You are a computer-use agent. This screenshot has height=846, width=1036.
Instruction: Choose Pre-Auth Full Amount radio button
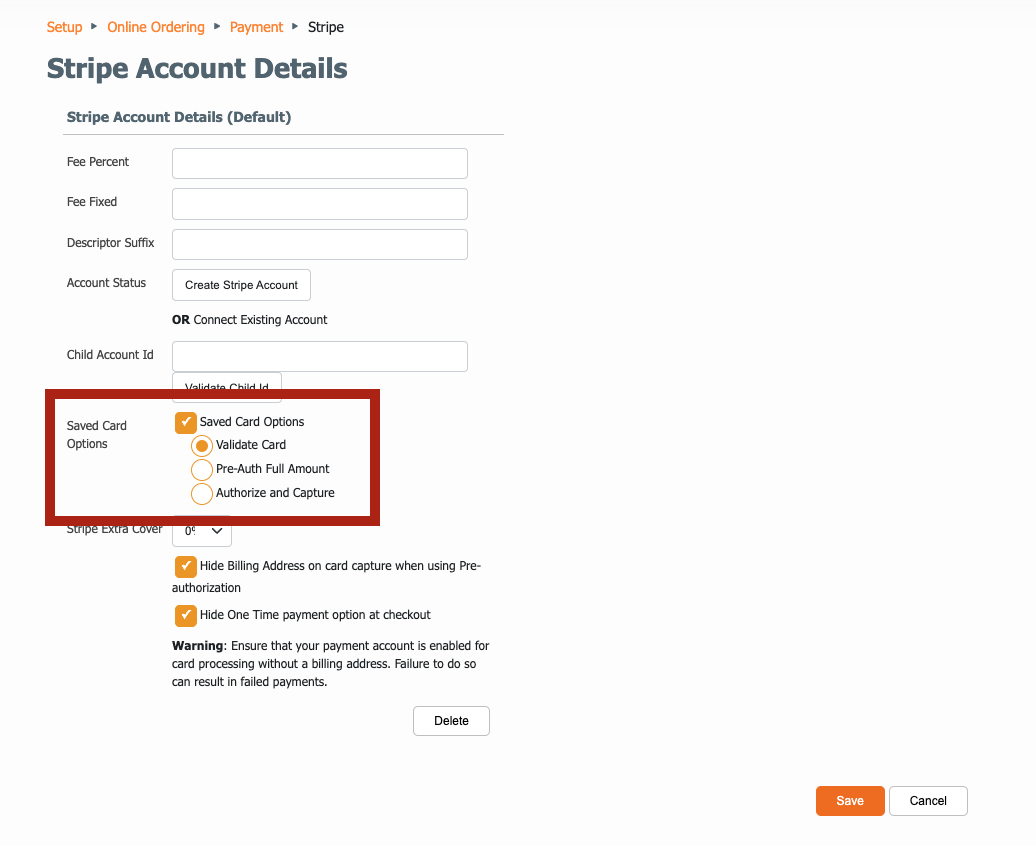(202, 469)
